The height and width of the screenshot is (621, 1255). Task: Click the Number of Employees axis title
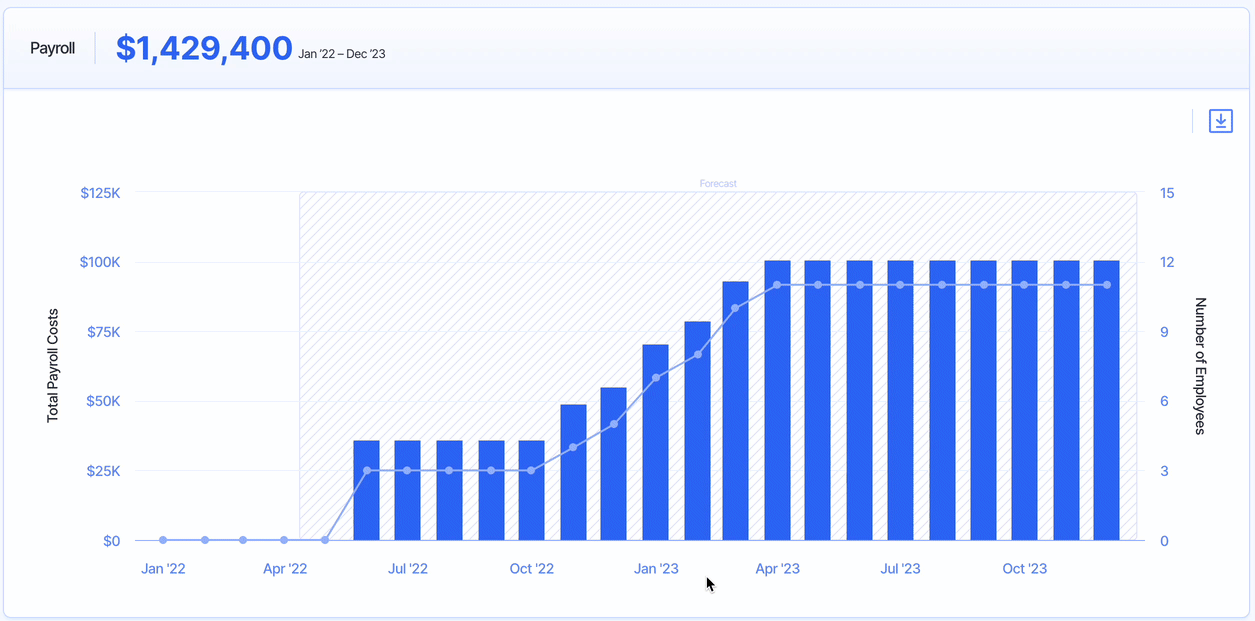[x=1201, y=366]
